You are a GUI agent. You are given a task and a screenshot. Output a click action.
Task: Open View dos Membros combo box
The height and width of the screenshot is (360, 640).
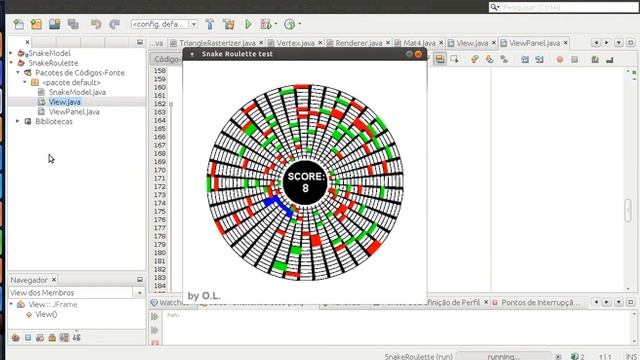point(77,293)
